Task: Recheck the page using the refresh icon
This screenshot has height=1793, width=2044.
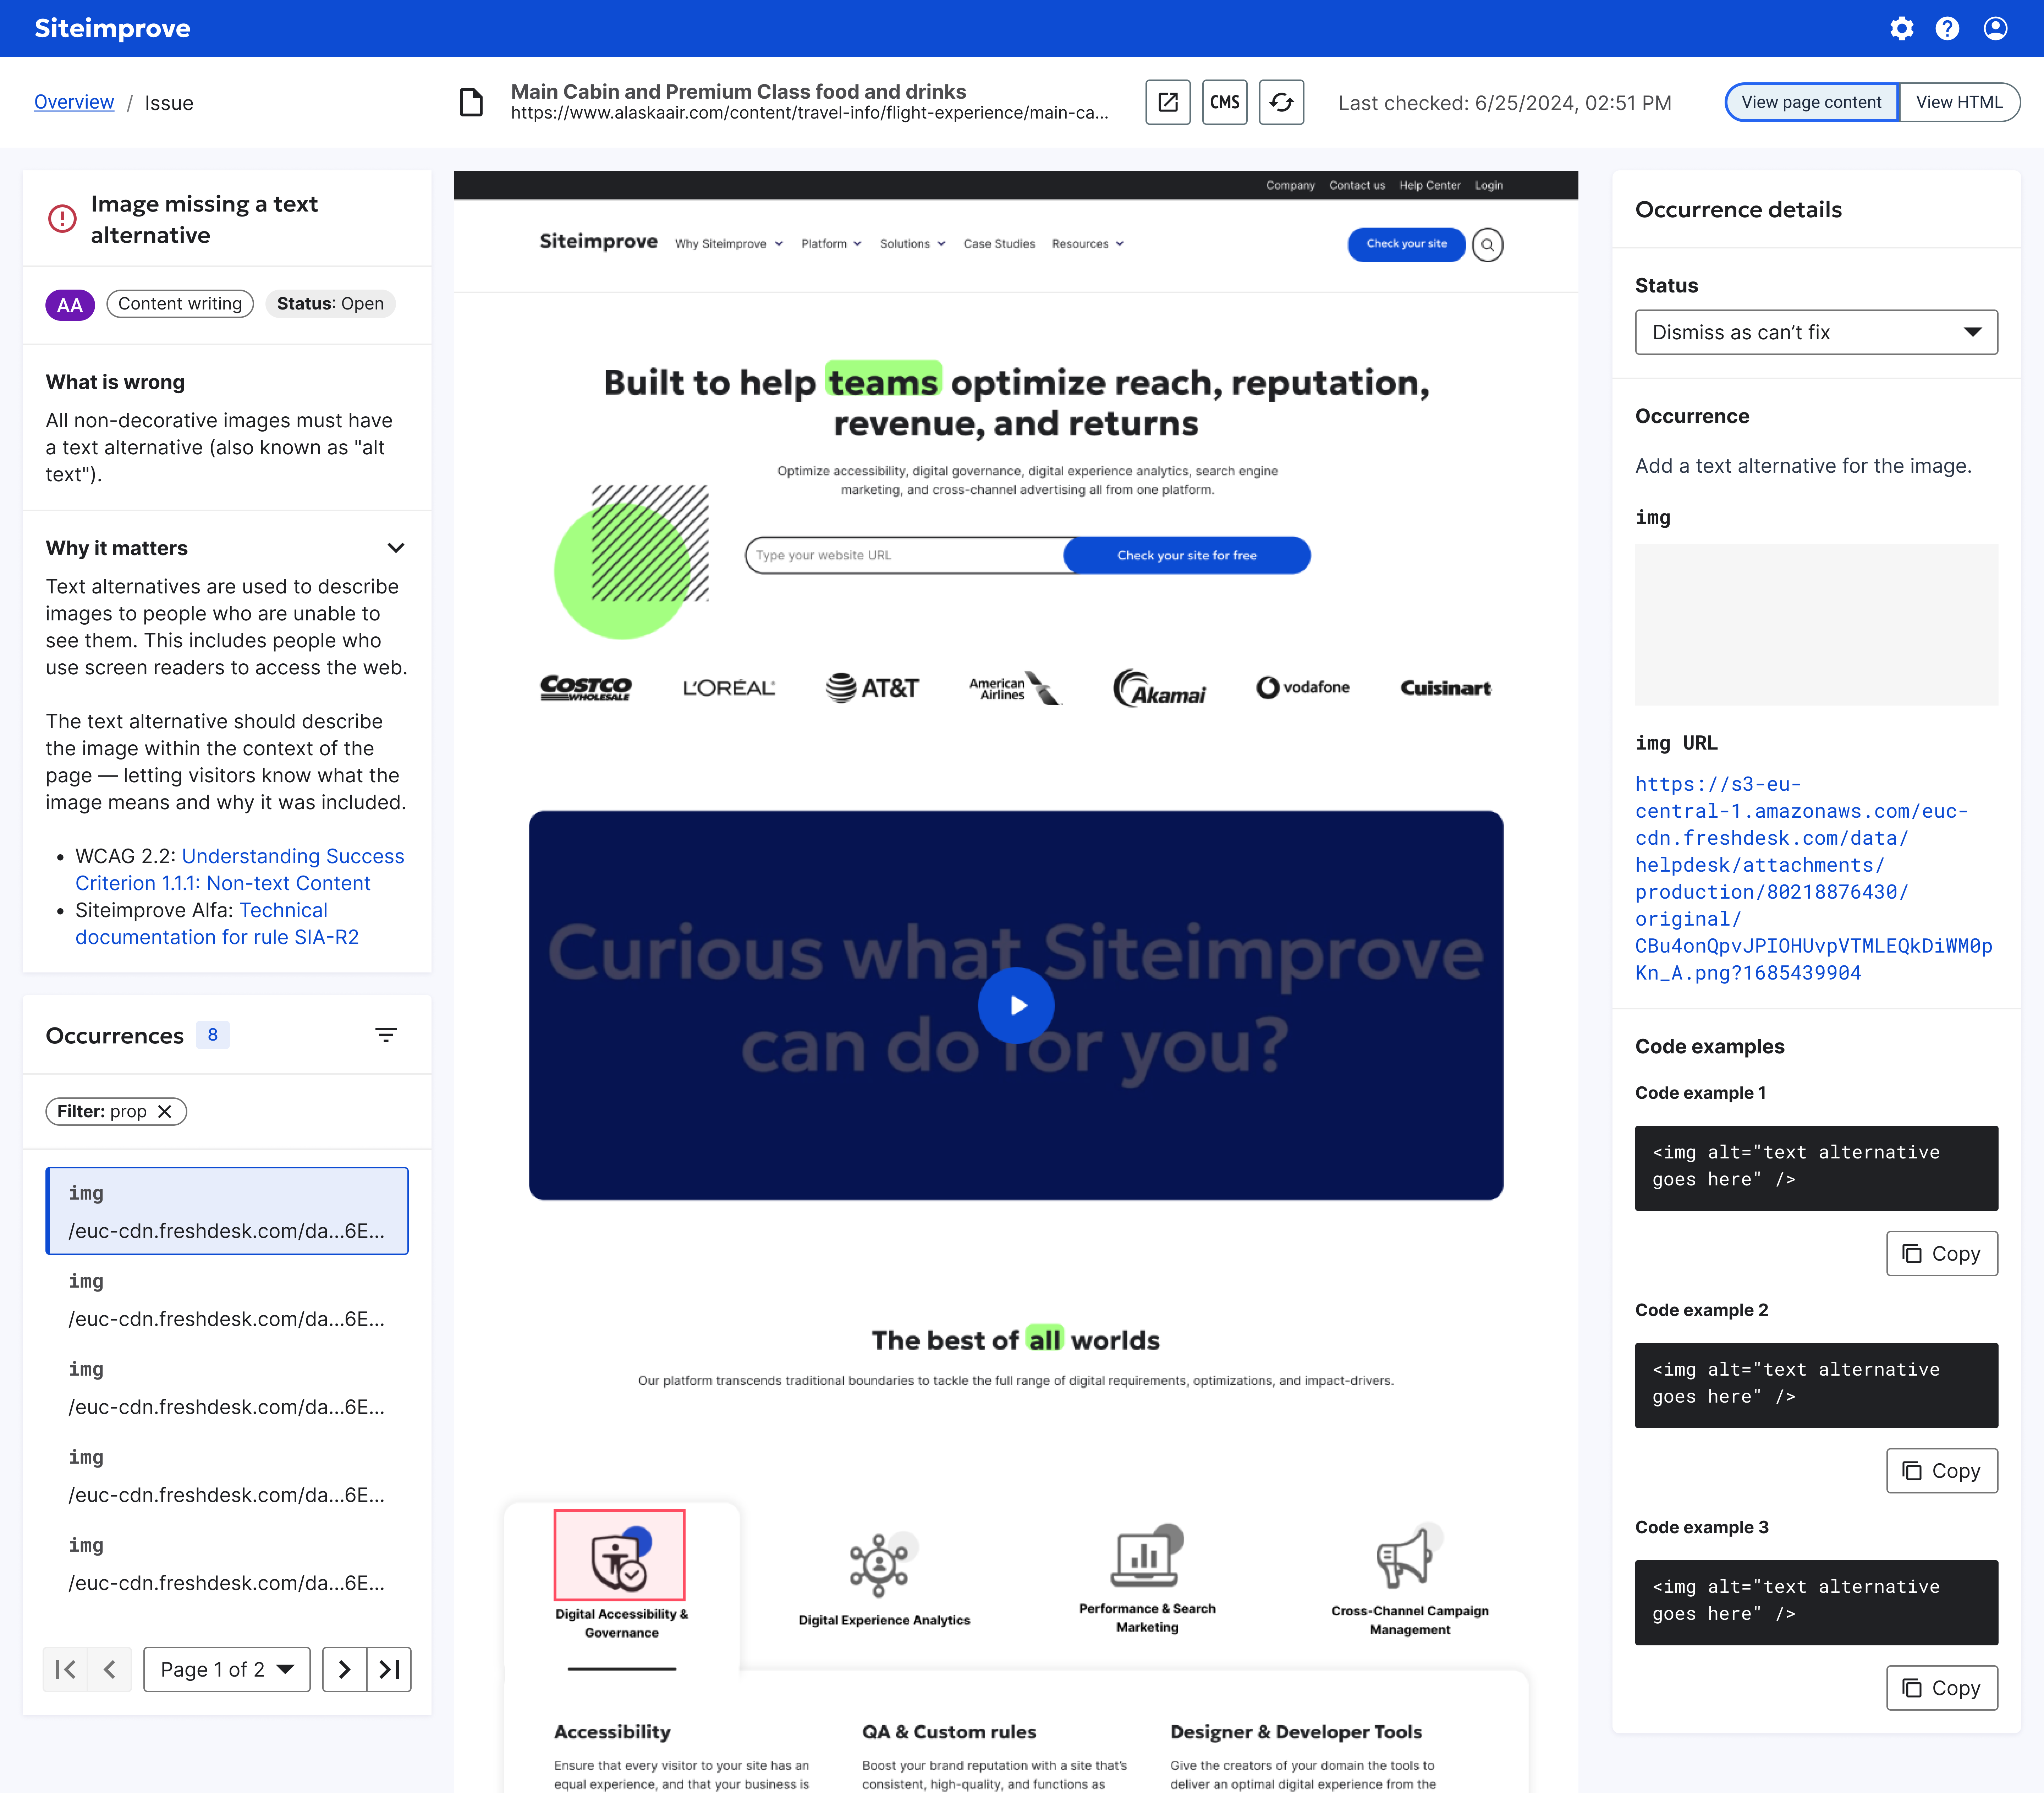Action: [x=1282, y=102]
